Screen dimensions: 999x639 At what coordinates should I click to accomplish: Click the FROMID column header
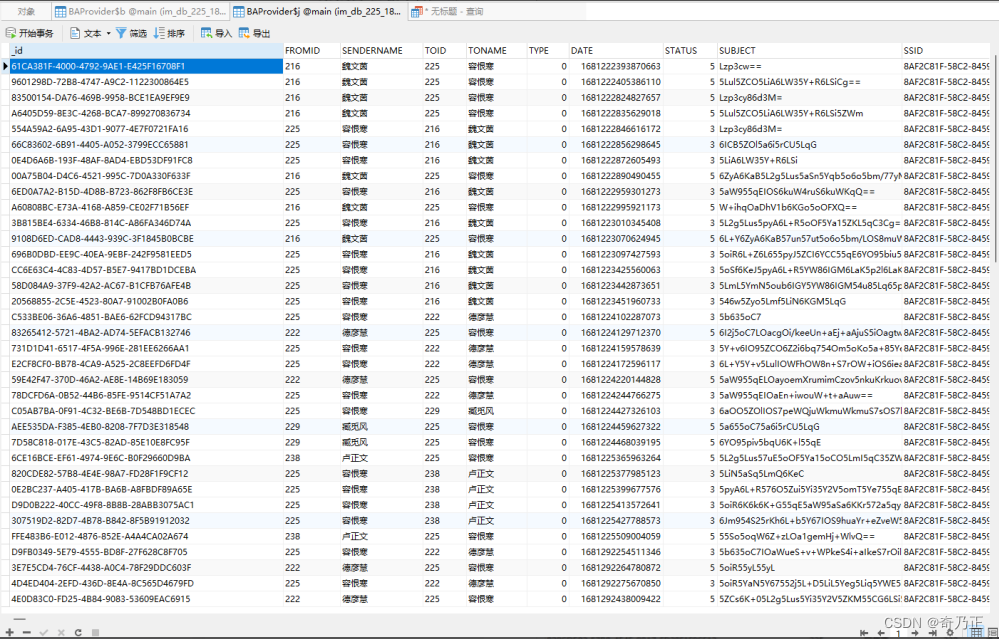point(312,50)
